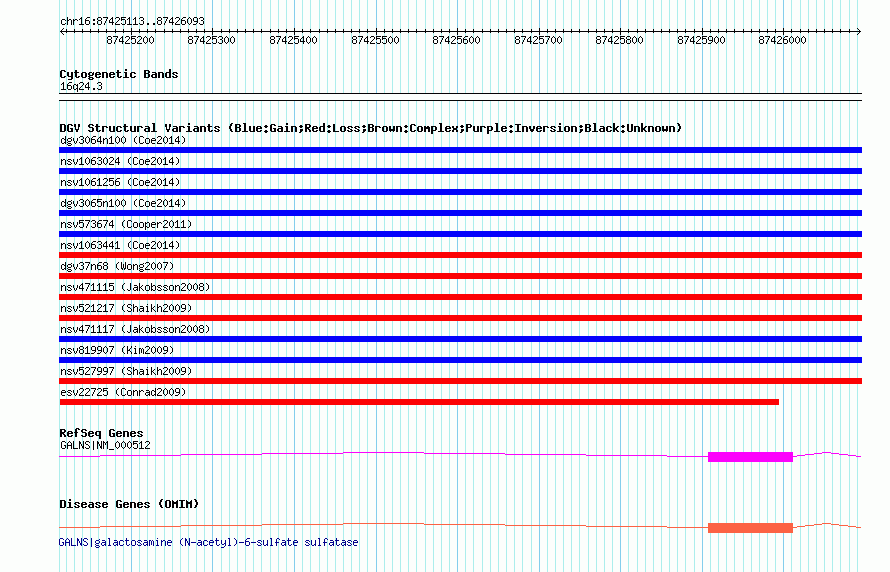Viewport: 890px width, 572px height.
Task: Click the Disease Genes (OMIM) track title
Action: click(x=129, y=504)
